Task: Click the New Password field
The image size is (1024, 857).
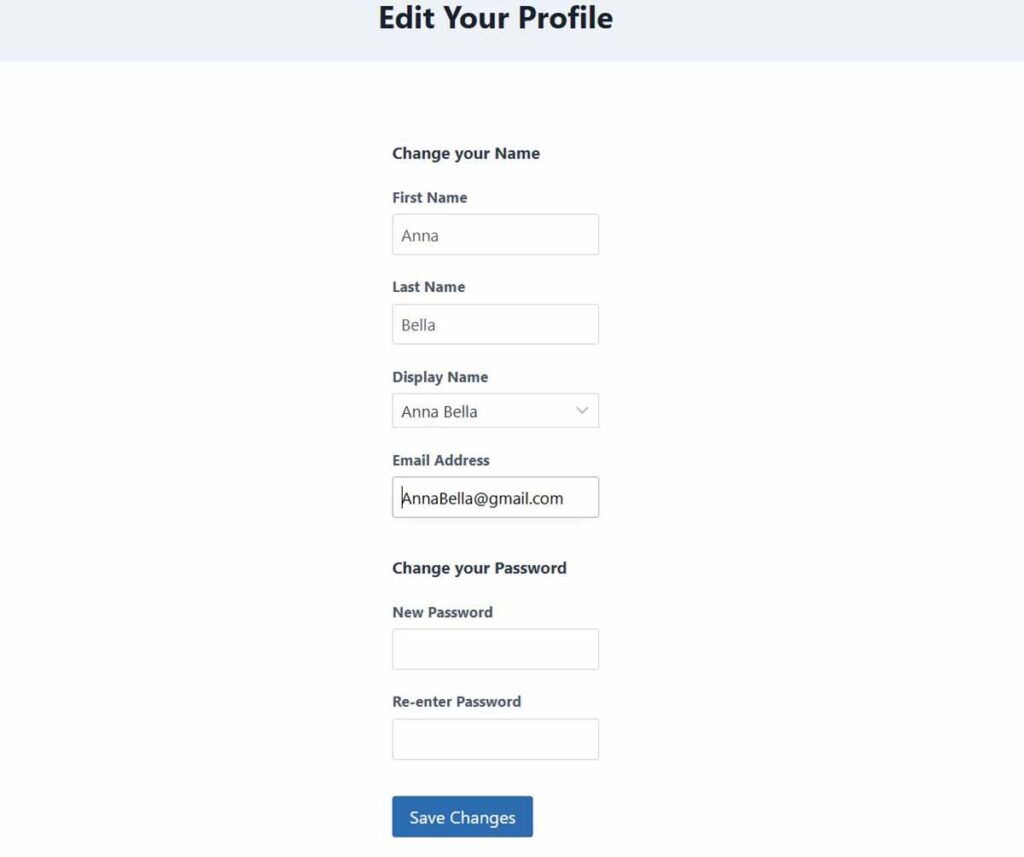Action: click(x=495, y=649)
